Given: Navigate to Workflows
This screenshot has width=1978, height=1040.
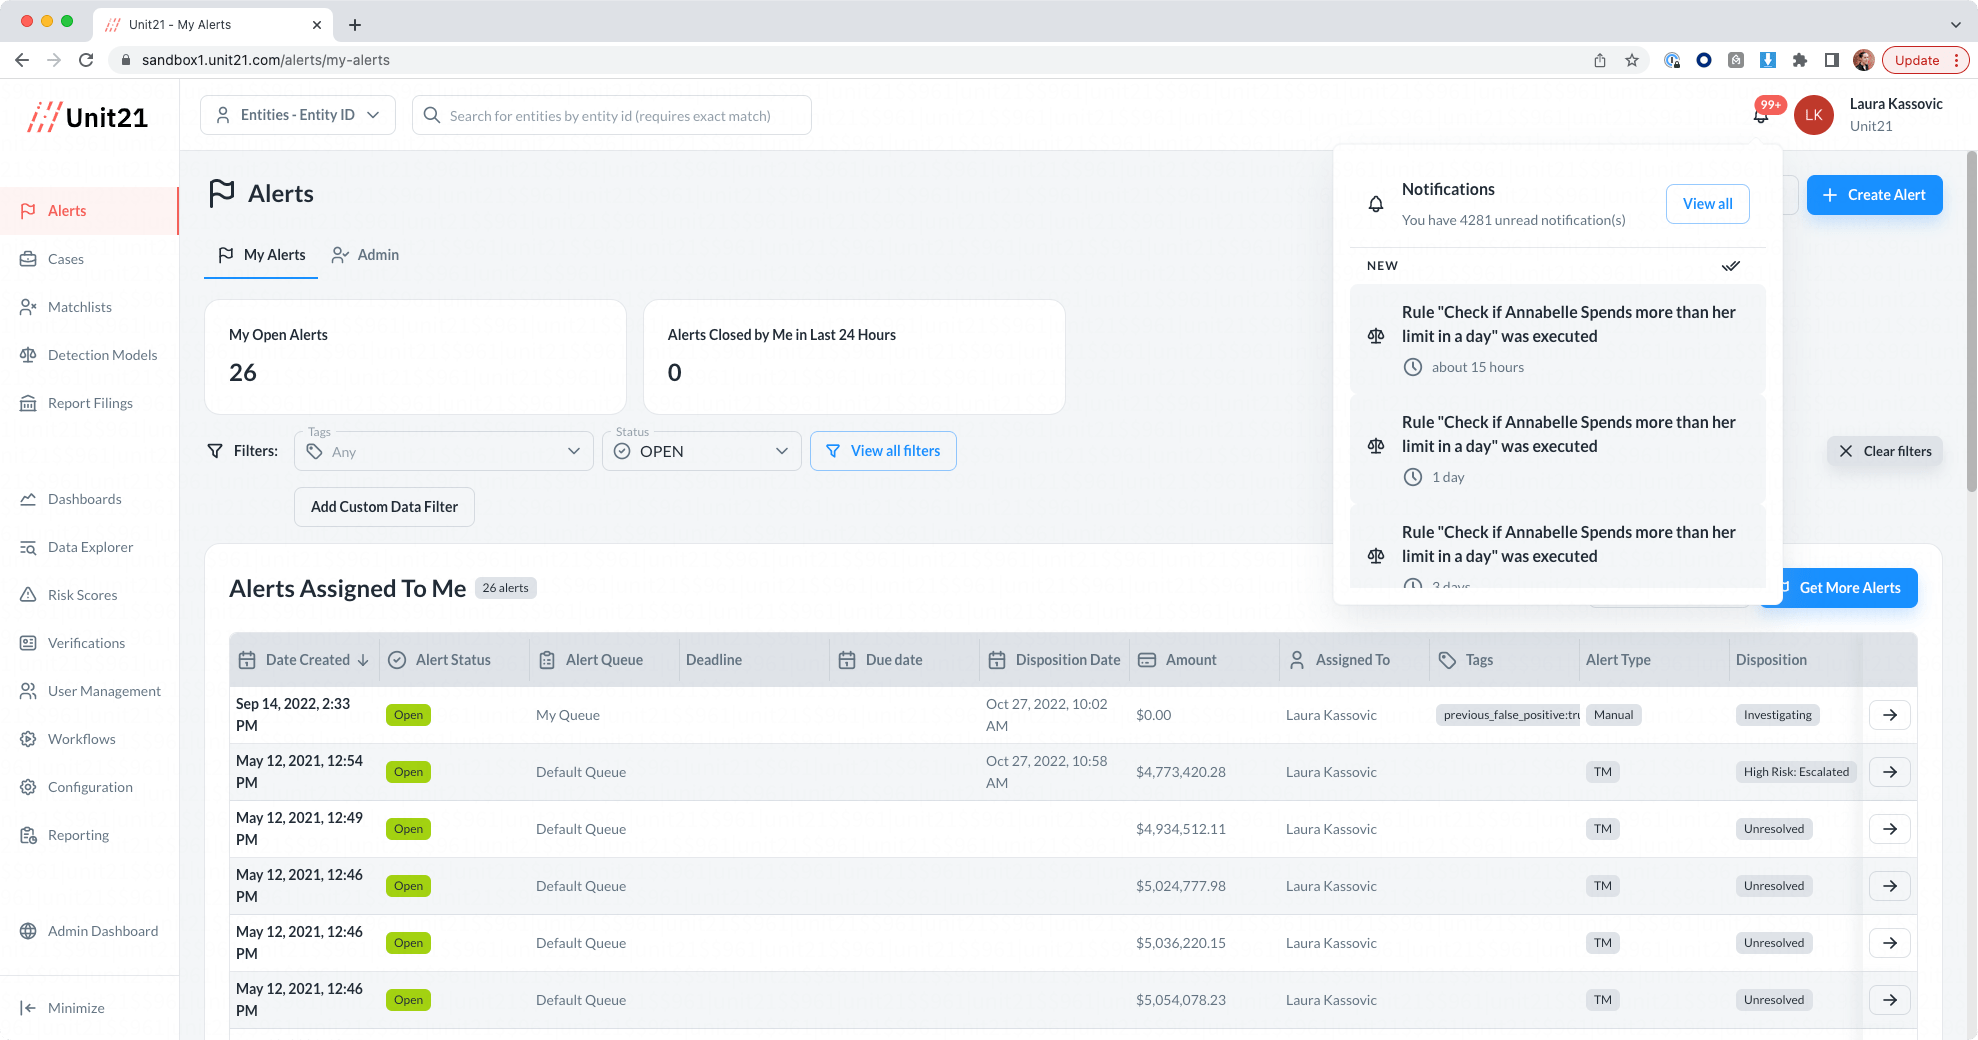Looking at the screenshot, I should point(89,739).
